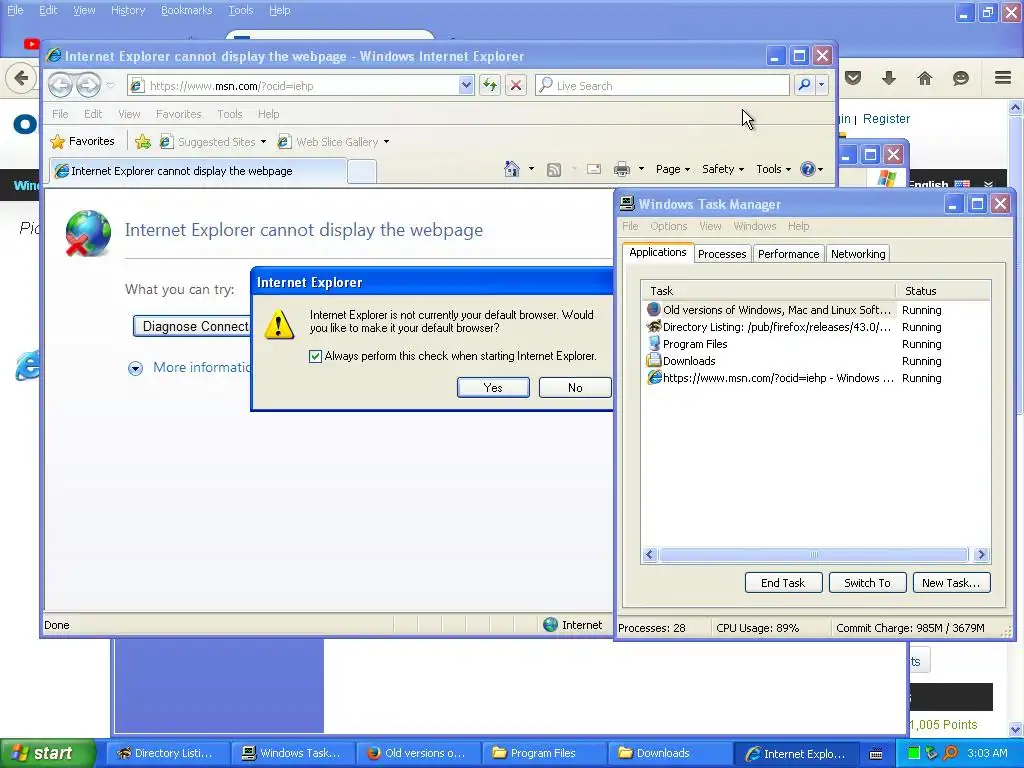This screenshot has width=1024, height=768.
Task: Open search provider dropdown arrow
Action: click(822, 85)
